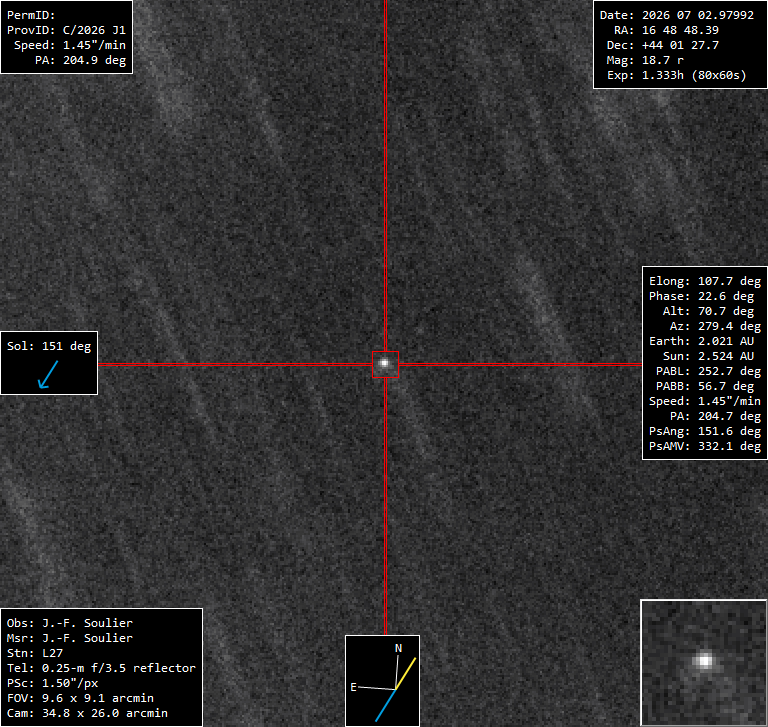Click the comet nucleus at the crosshair center
The height and width of the screenshot is (727, 768).
[385, 364]
